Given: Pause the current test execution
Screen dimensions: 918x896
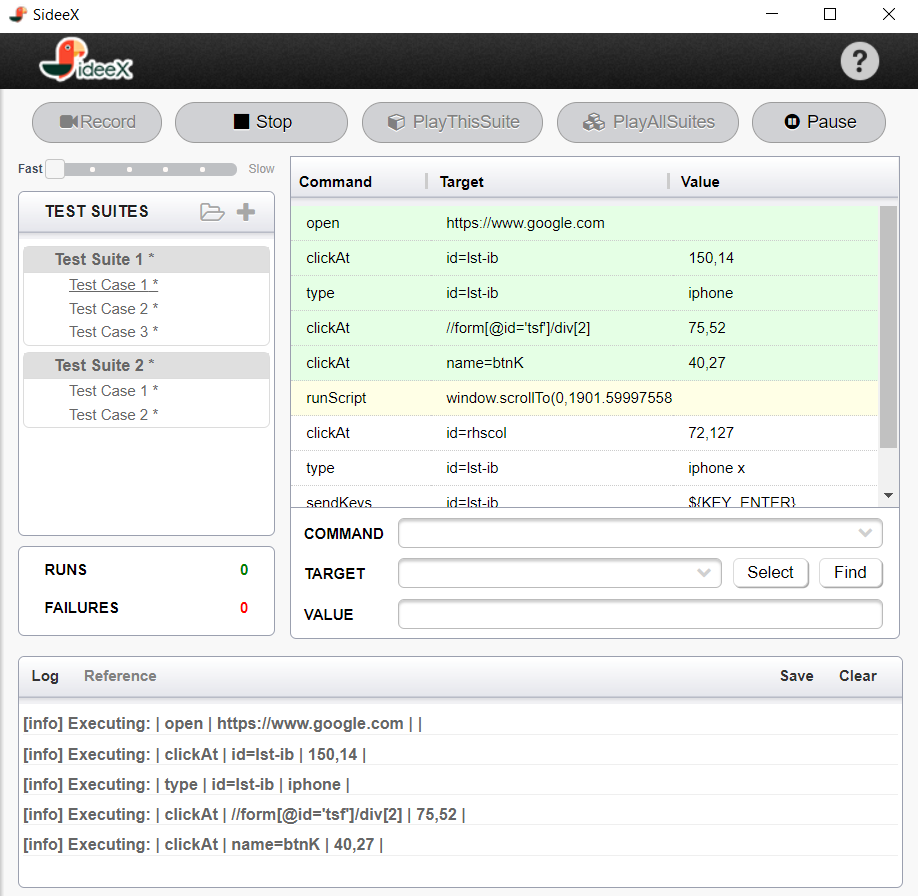Looking at the screenshot, I should coord(818,122).
